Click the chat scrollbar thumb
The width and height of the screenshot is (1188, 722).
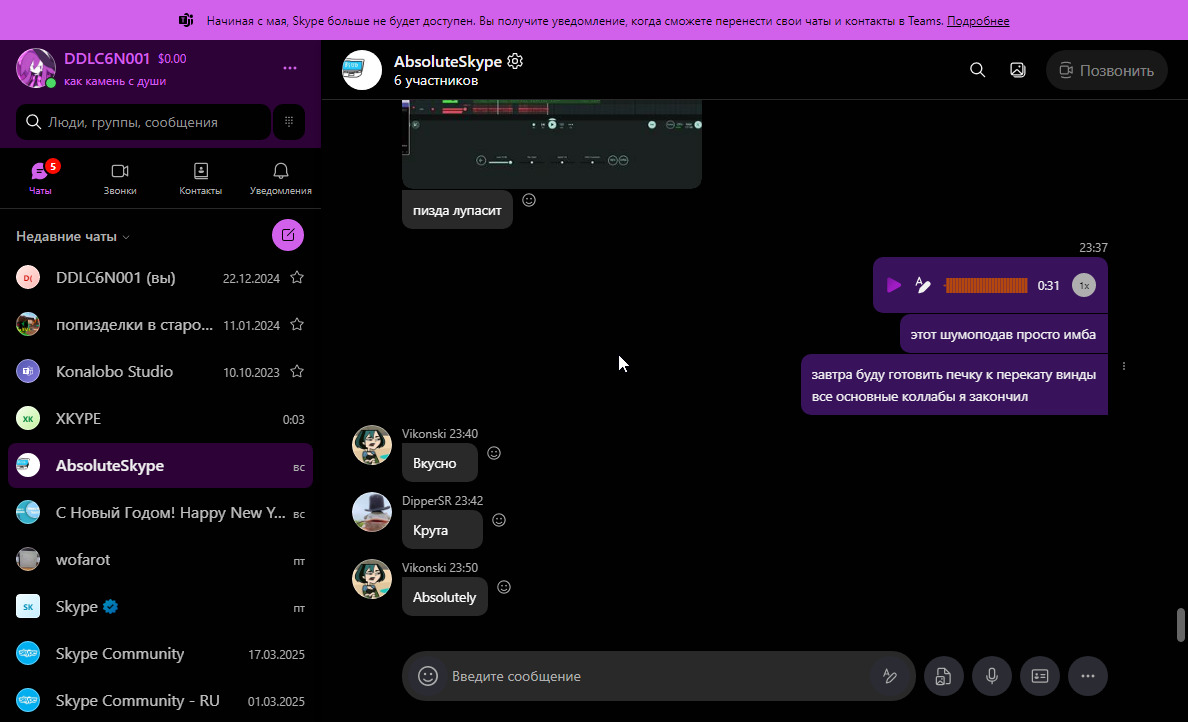click(1180, 624)
